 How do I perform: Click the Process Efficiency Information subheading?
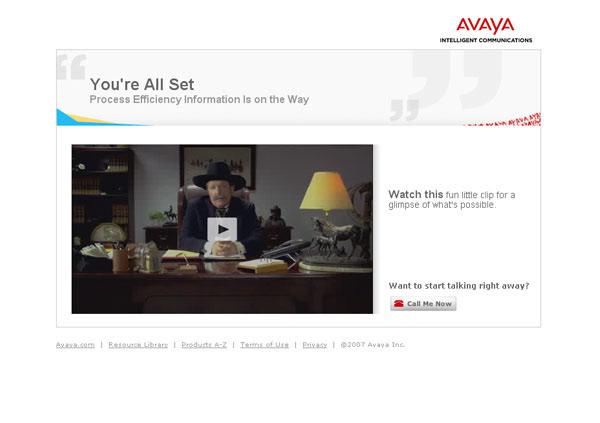[199, 100]
